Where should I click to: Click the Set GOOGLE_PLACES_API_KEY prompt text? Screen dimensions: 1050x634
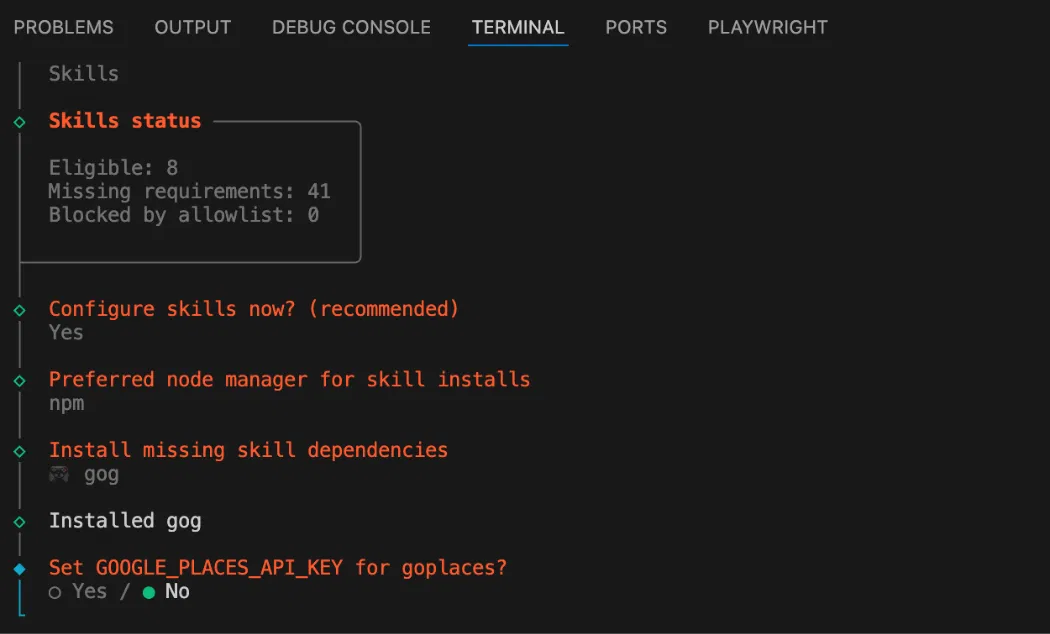(x=277, y=568)
